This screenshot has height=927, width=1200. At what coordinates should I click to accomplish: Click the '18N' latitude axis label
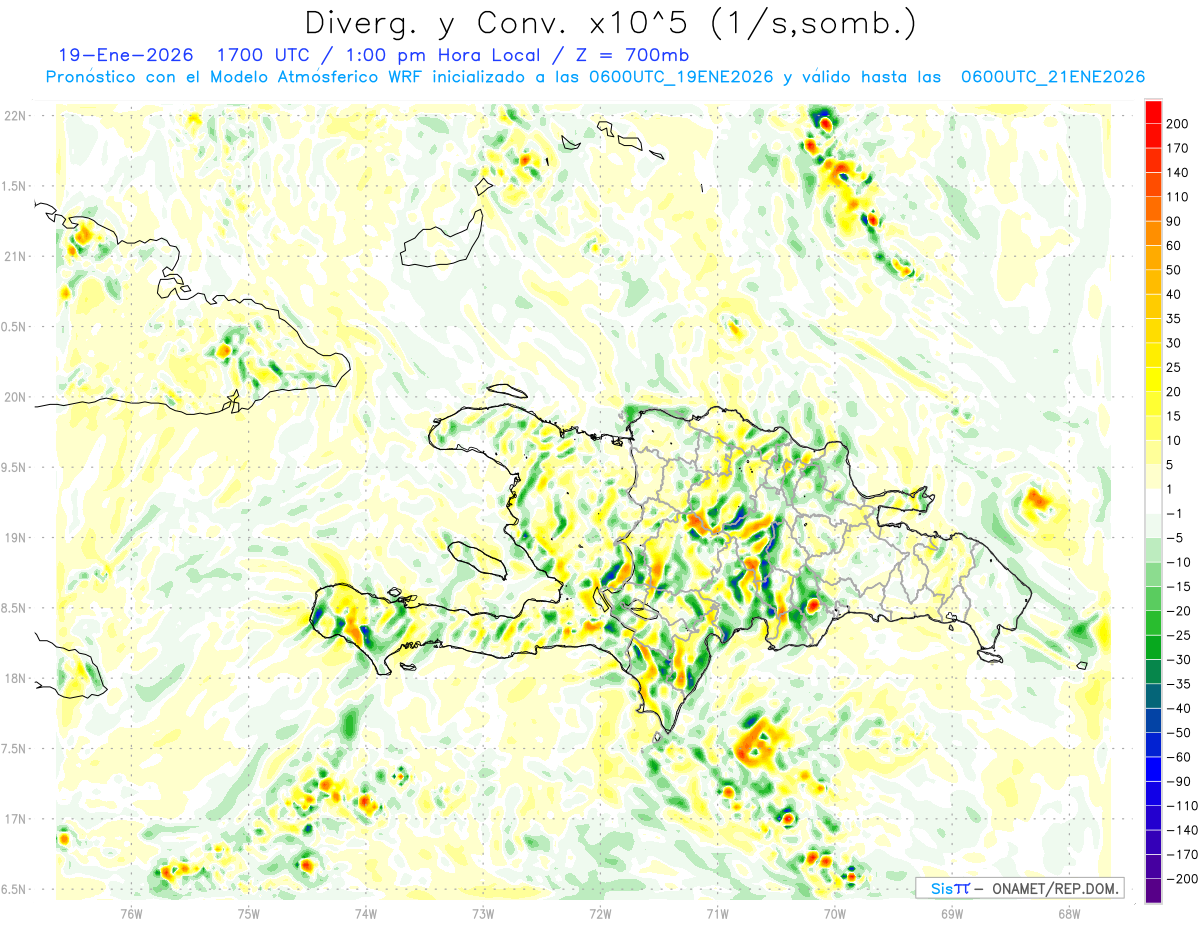point(15,679)
